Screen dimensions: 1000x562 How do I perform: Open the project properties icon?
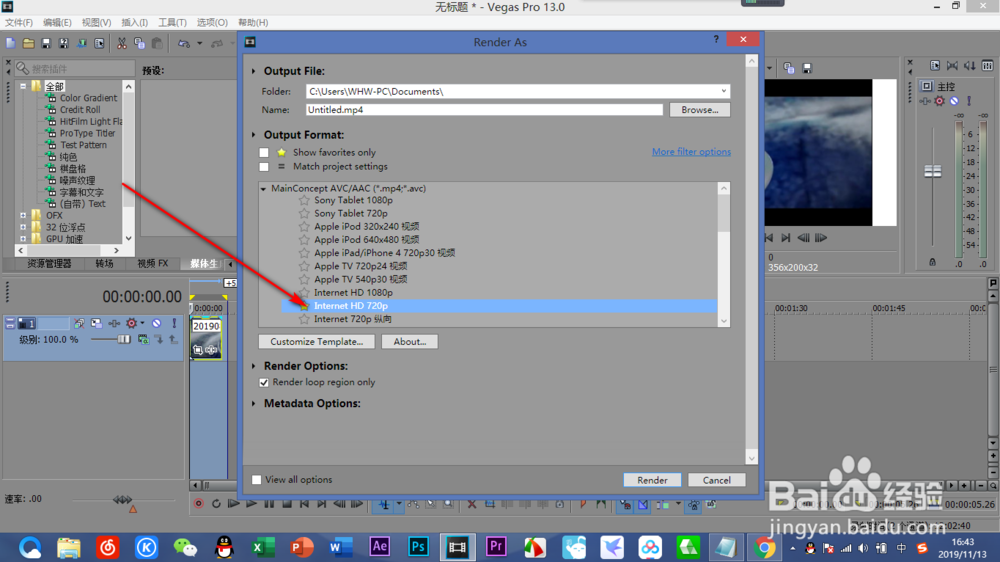point(99,43)
